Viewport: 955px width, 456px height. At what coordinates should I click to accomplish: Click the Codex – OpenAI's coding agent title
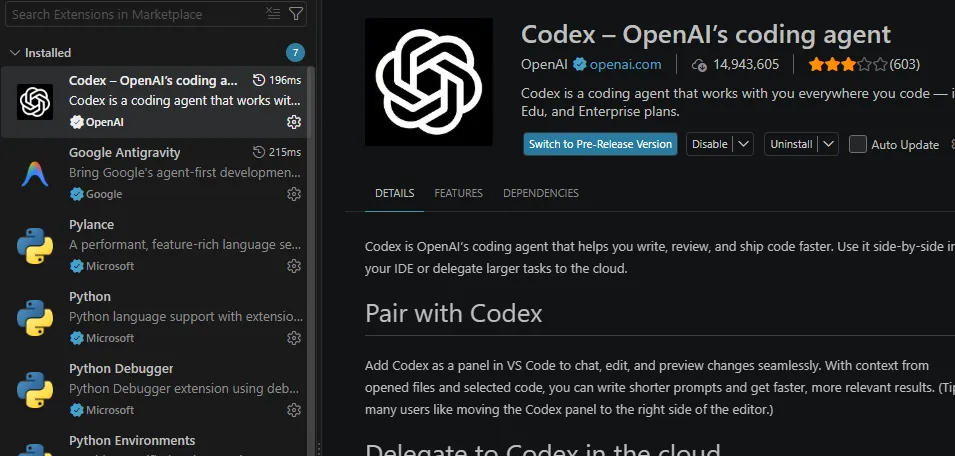coord(706,34)
